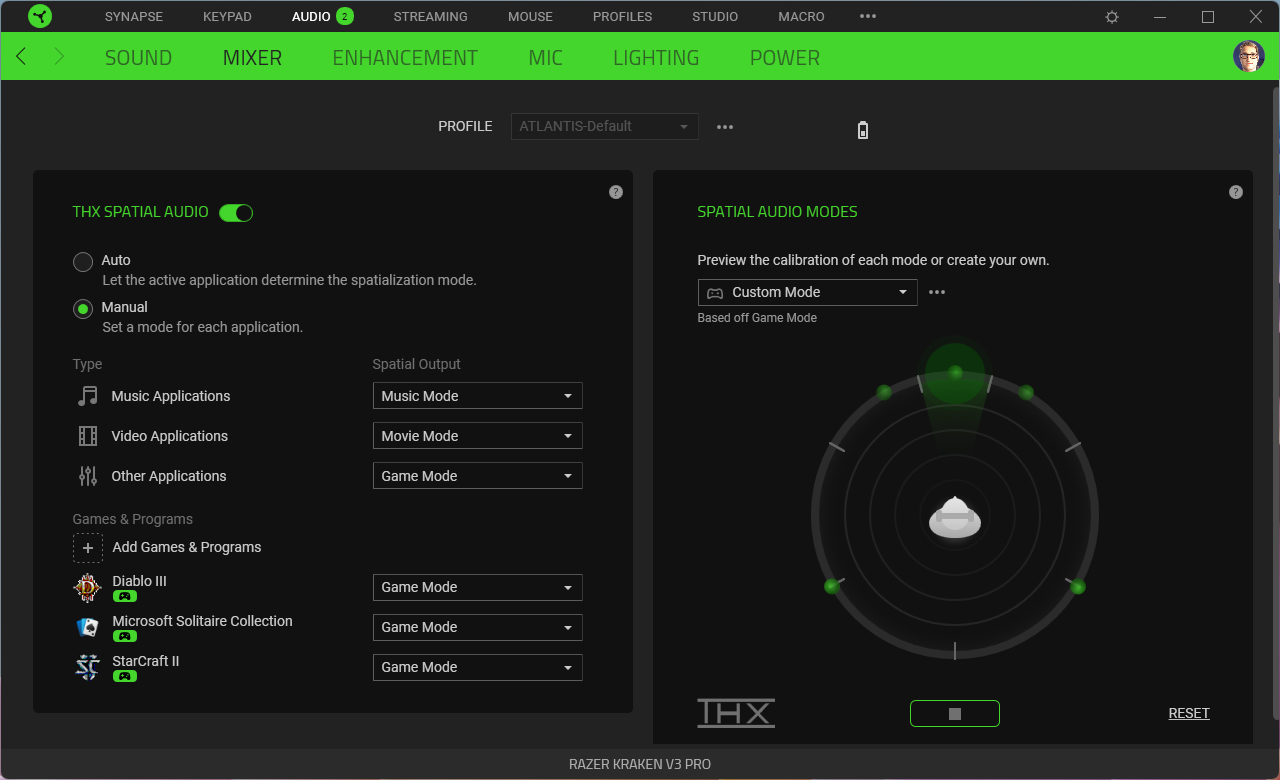Go forward with the right arrow
1280x780 pixels.
(x=59, y=57)
